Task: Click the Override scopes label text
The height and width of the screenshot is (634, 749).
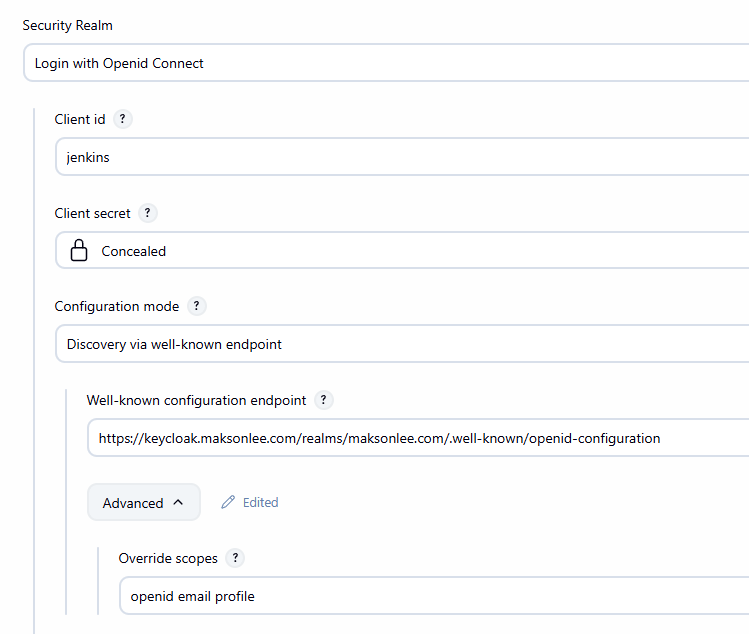Action: [x=168, y=558]
